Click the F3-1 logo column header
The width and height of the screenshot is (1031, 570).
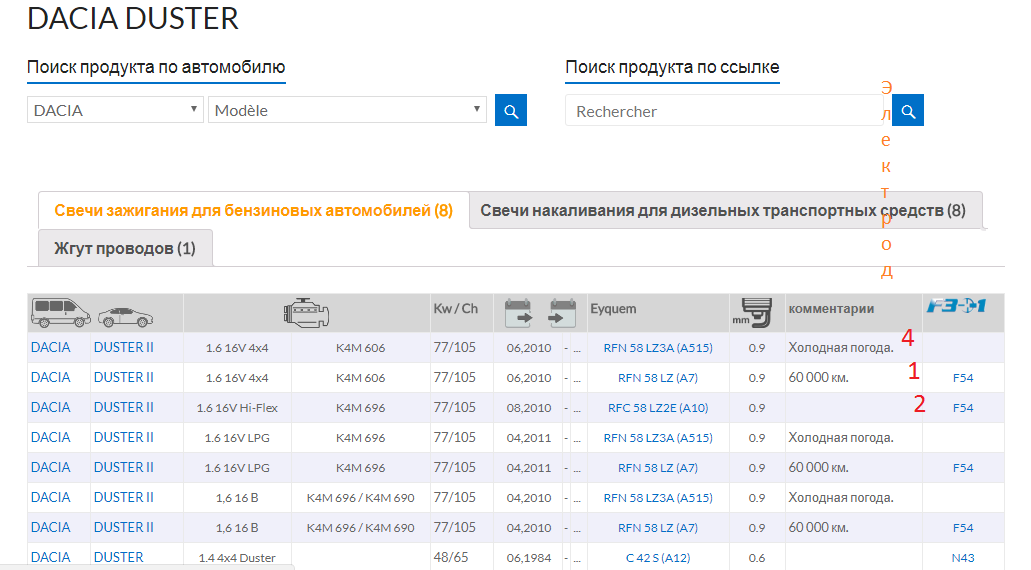point(957,306)
